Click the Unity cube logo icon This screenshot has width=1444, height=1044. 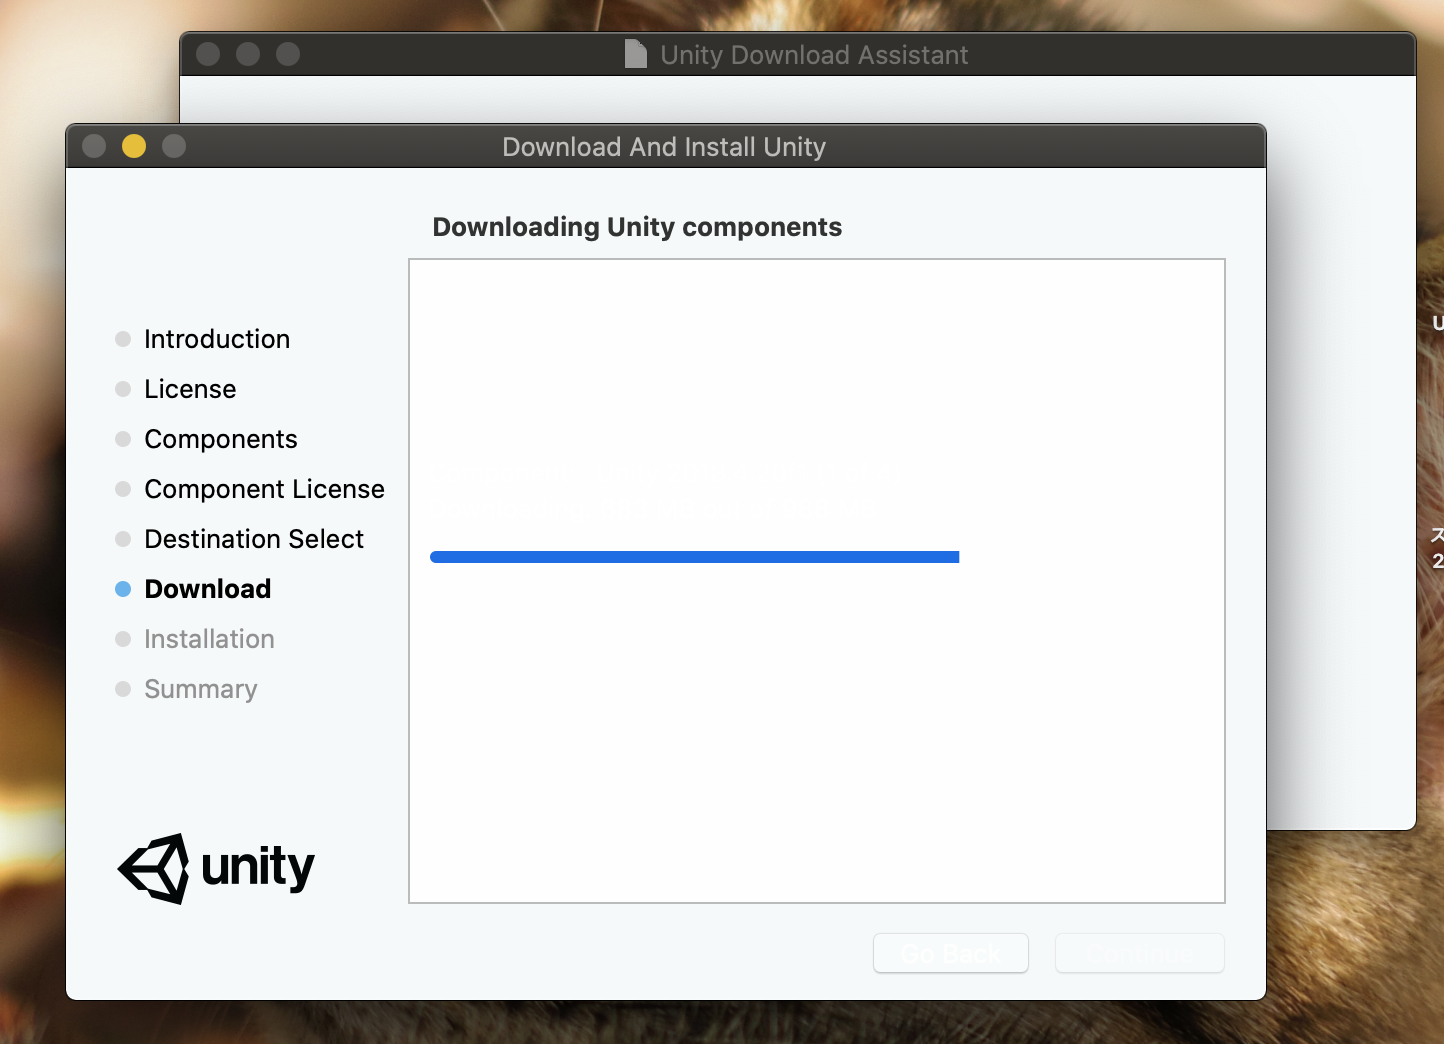(x=154, y=869)
